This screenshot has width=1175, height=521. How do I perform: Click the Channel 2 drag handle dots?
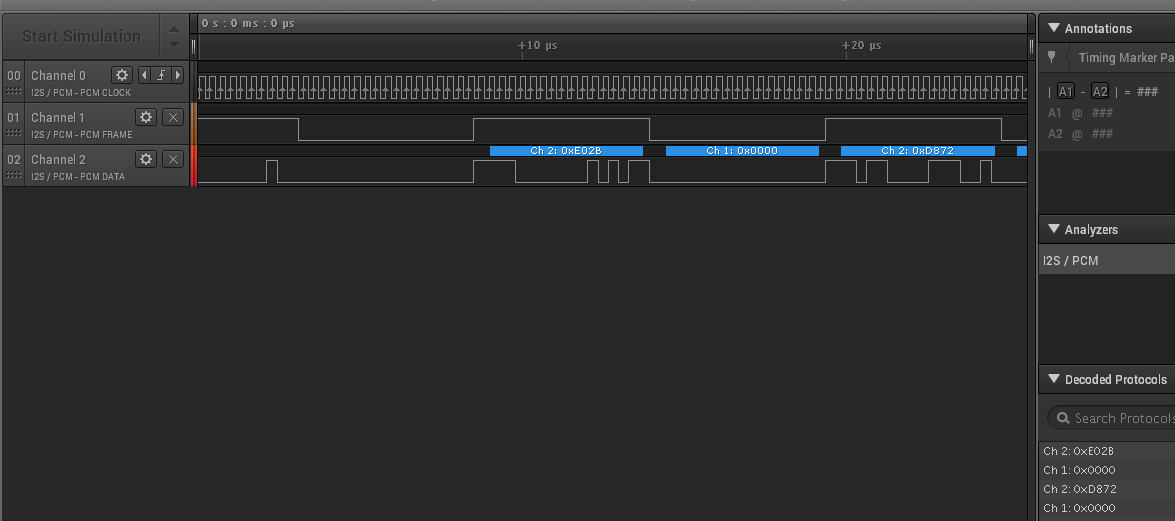coord(14,176)
